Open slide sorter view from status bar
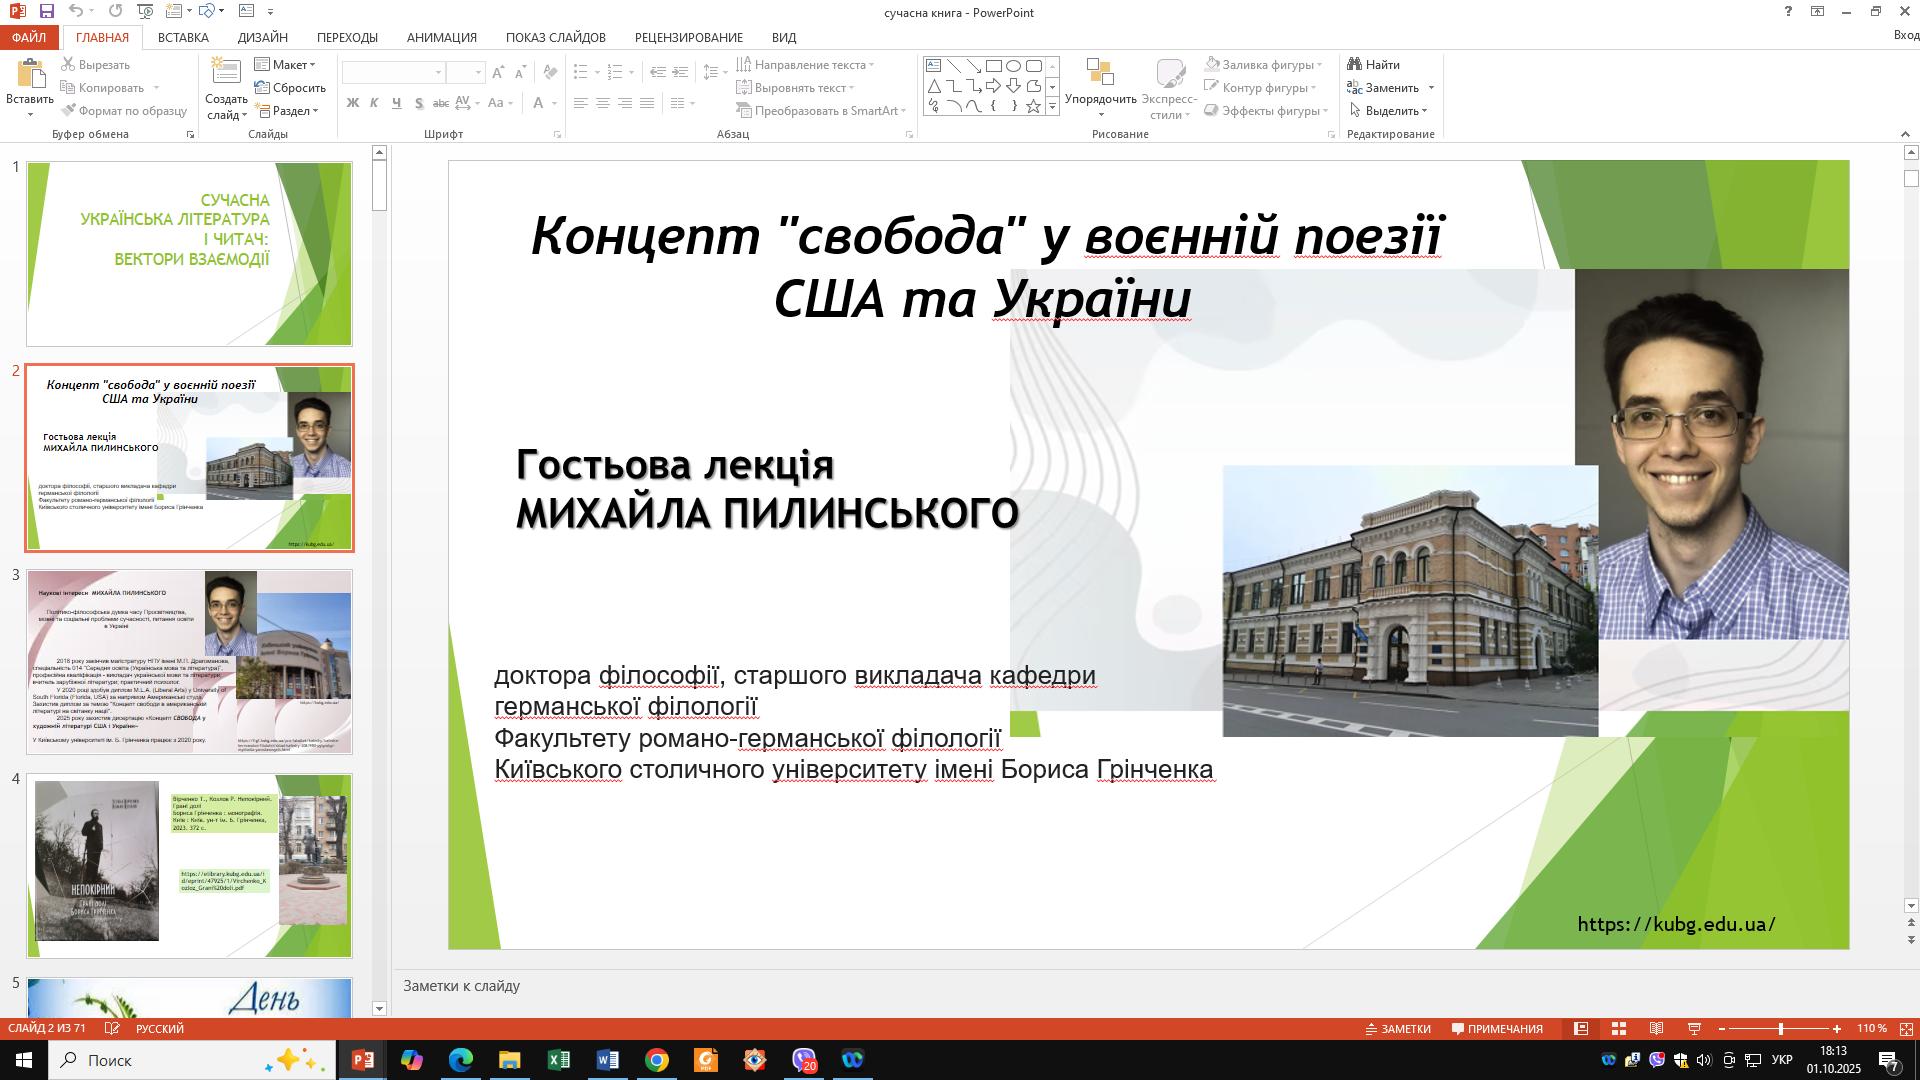The width and height of the screenshot is (1920, 1080). pyautogui.click(x=1618, y=1029)
